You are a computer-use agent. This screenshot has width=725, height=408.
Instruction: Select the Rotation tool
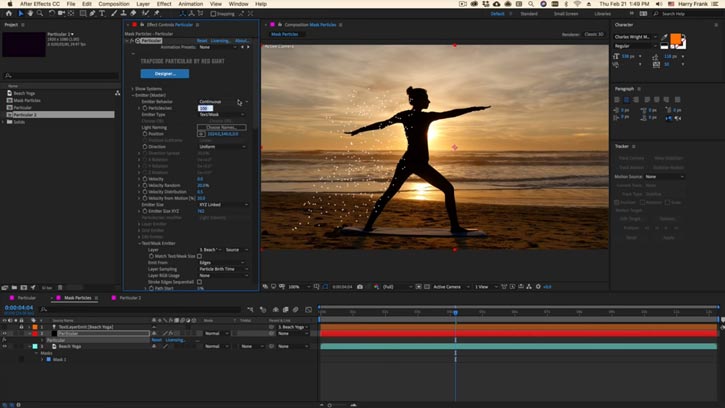coord(52,13)
